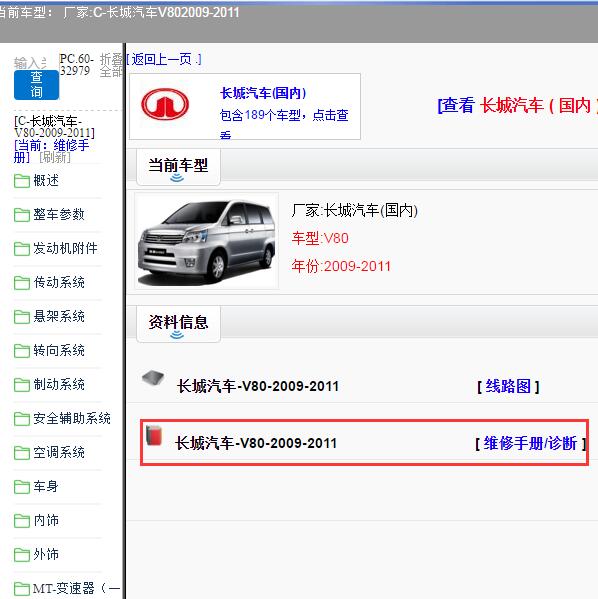This screenshot has width=598, height=599.
Task: Select 整车参数 tree item label
Action: (59, 214)
